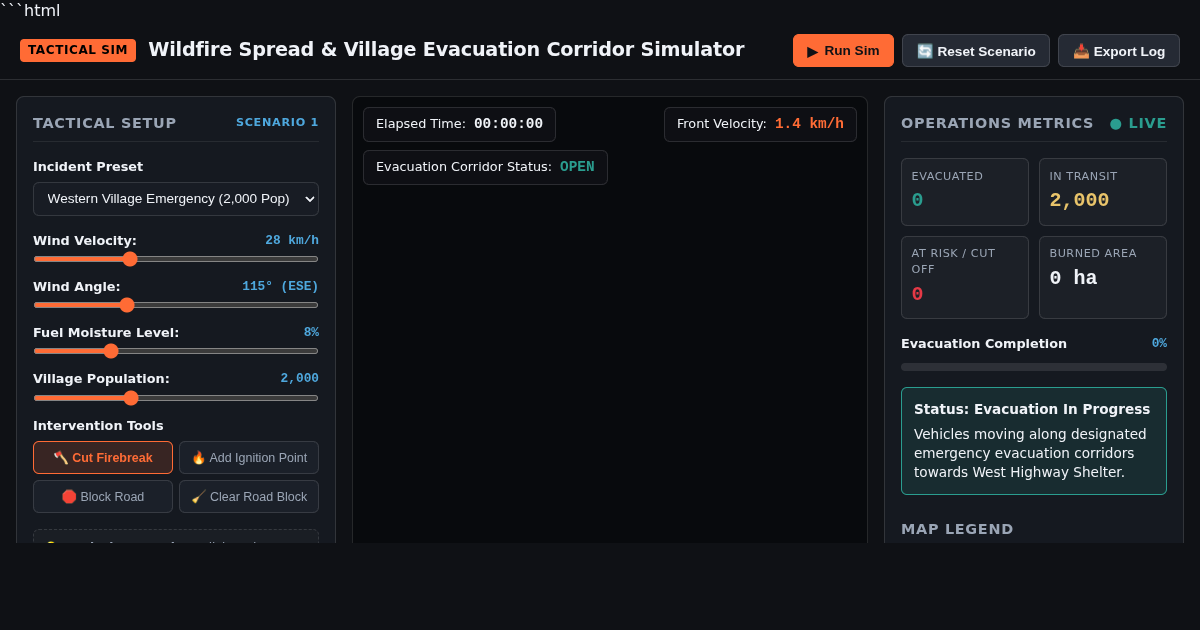
Task: Click the Evacuated metric card
Action: point(965,192)
